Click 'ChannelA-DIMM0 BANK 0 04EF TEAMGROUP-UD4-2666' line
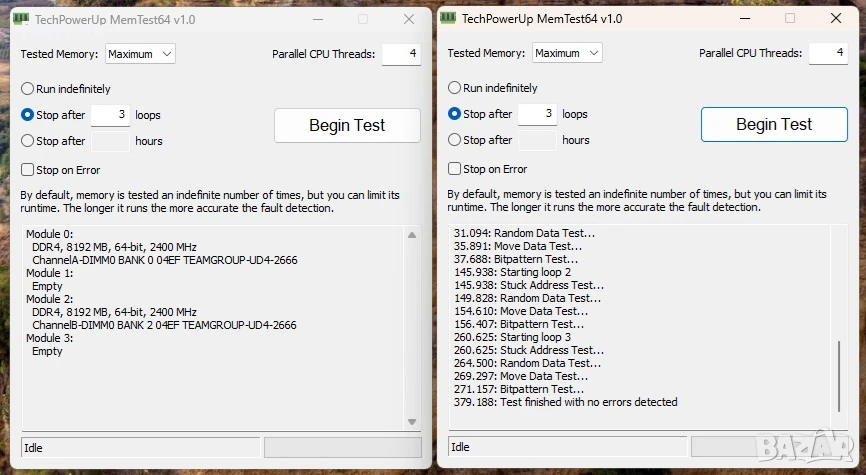The width and height of the screenshot is (866, 475). click(x=165, y=260)
